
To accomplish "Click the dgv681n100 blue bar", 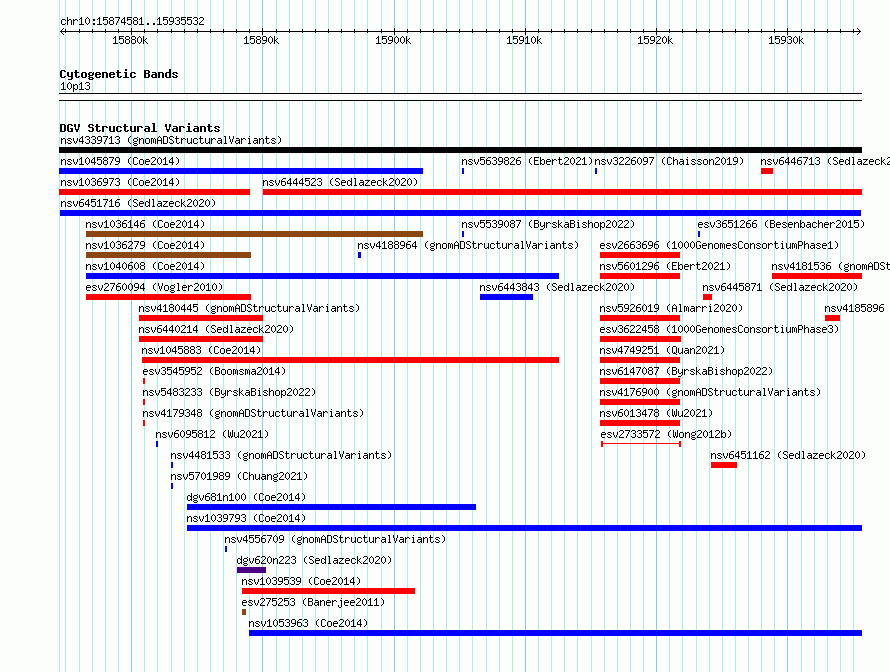I will (331, 507).
